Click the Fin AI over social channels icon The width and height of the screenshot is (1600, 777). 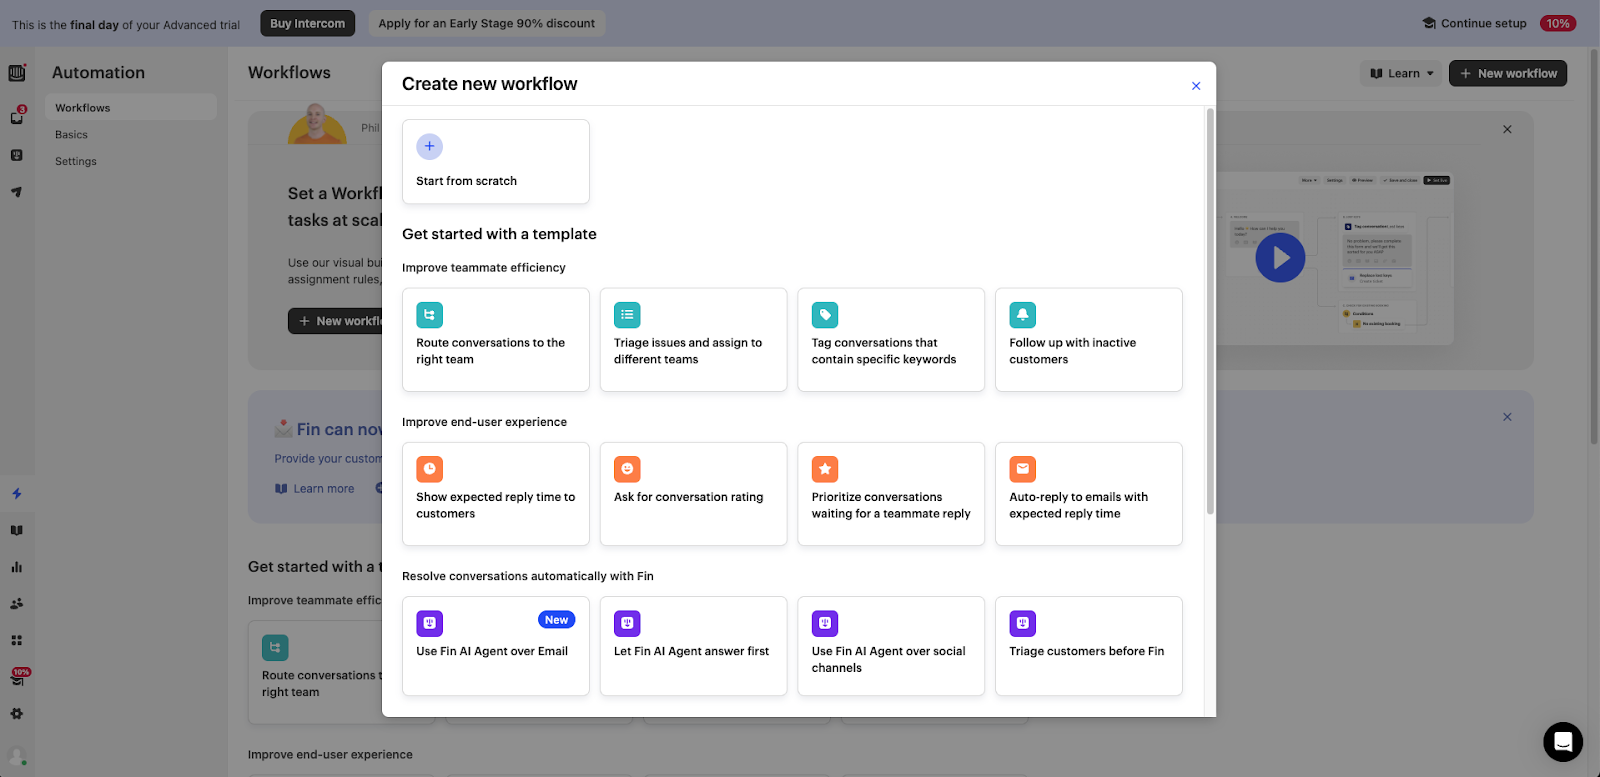[825, 623]
